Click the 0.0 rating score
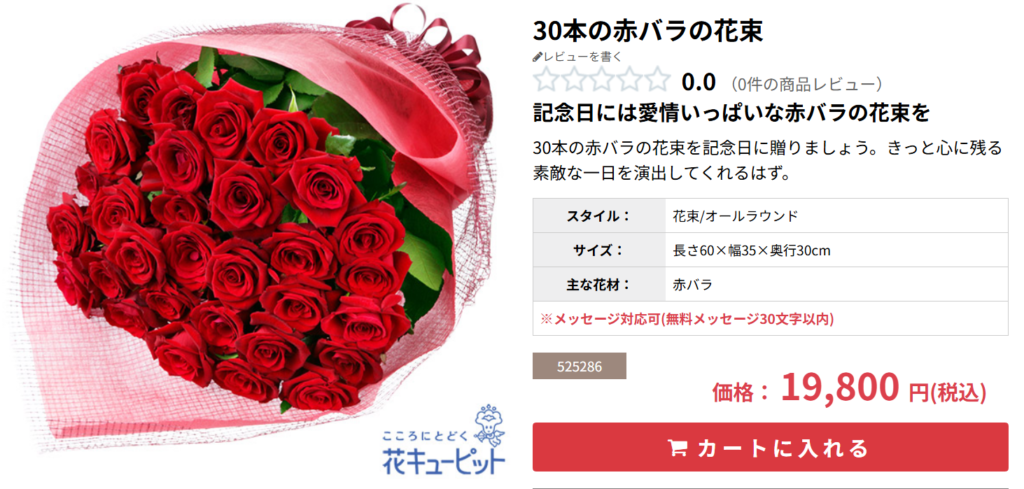This screenshot has height=489, width=1024. 699,83
